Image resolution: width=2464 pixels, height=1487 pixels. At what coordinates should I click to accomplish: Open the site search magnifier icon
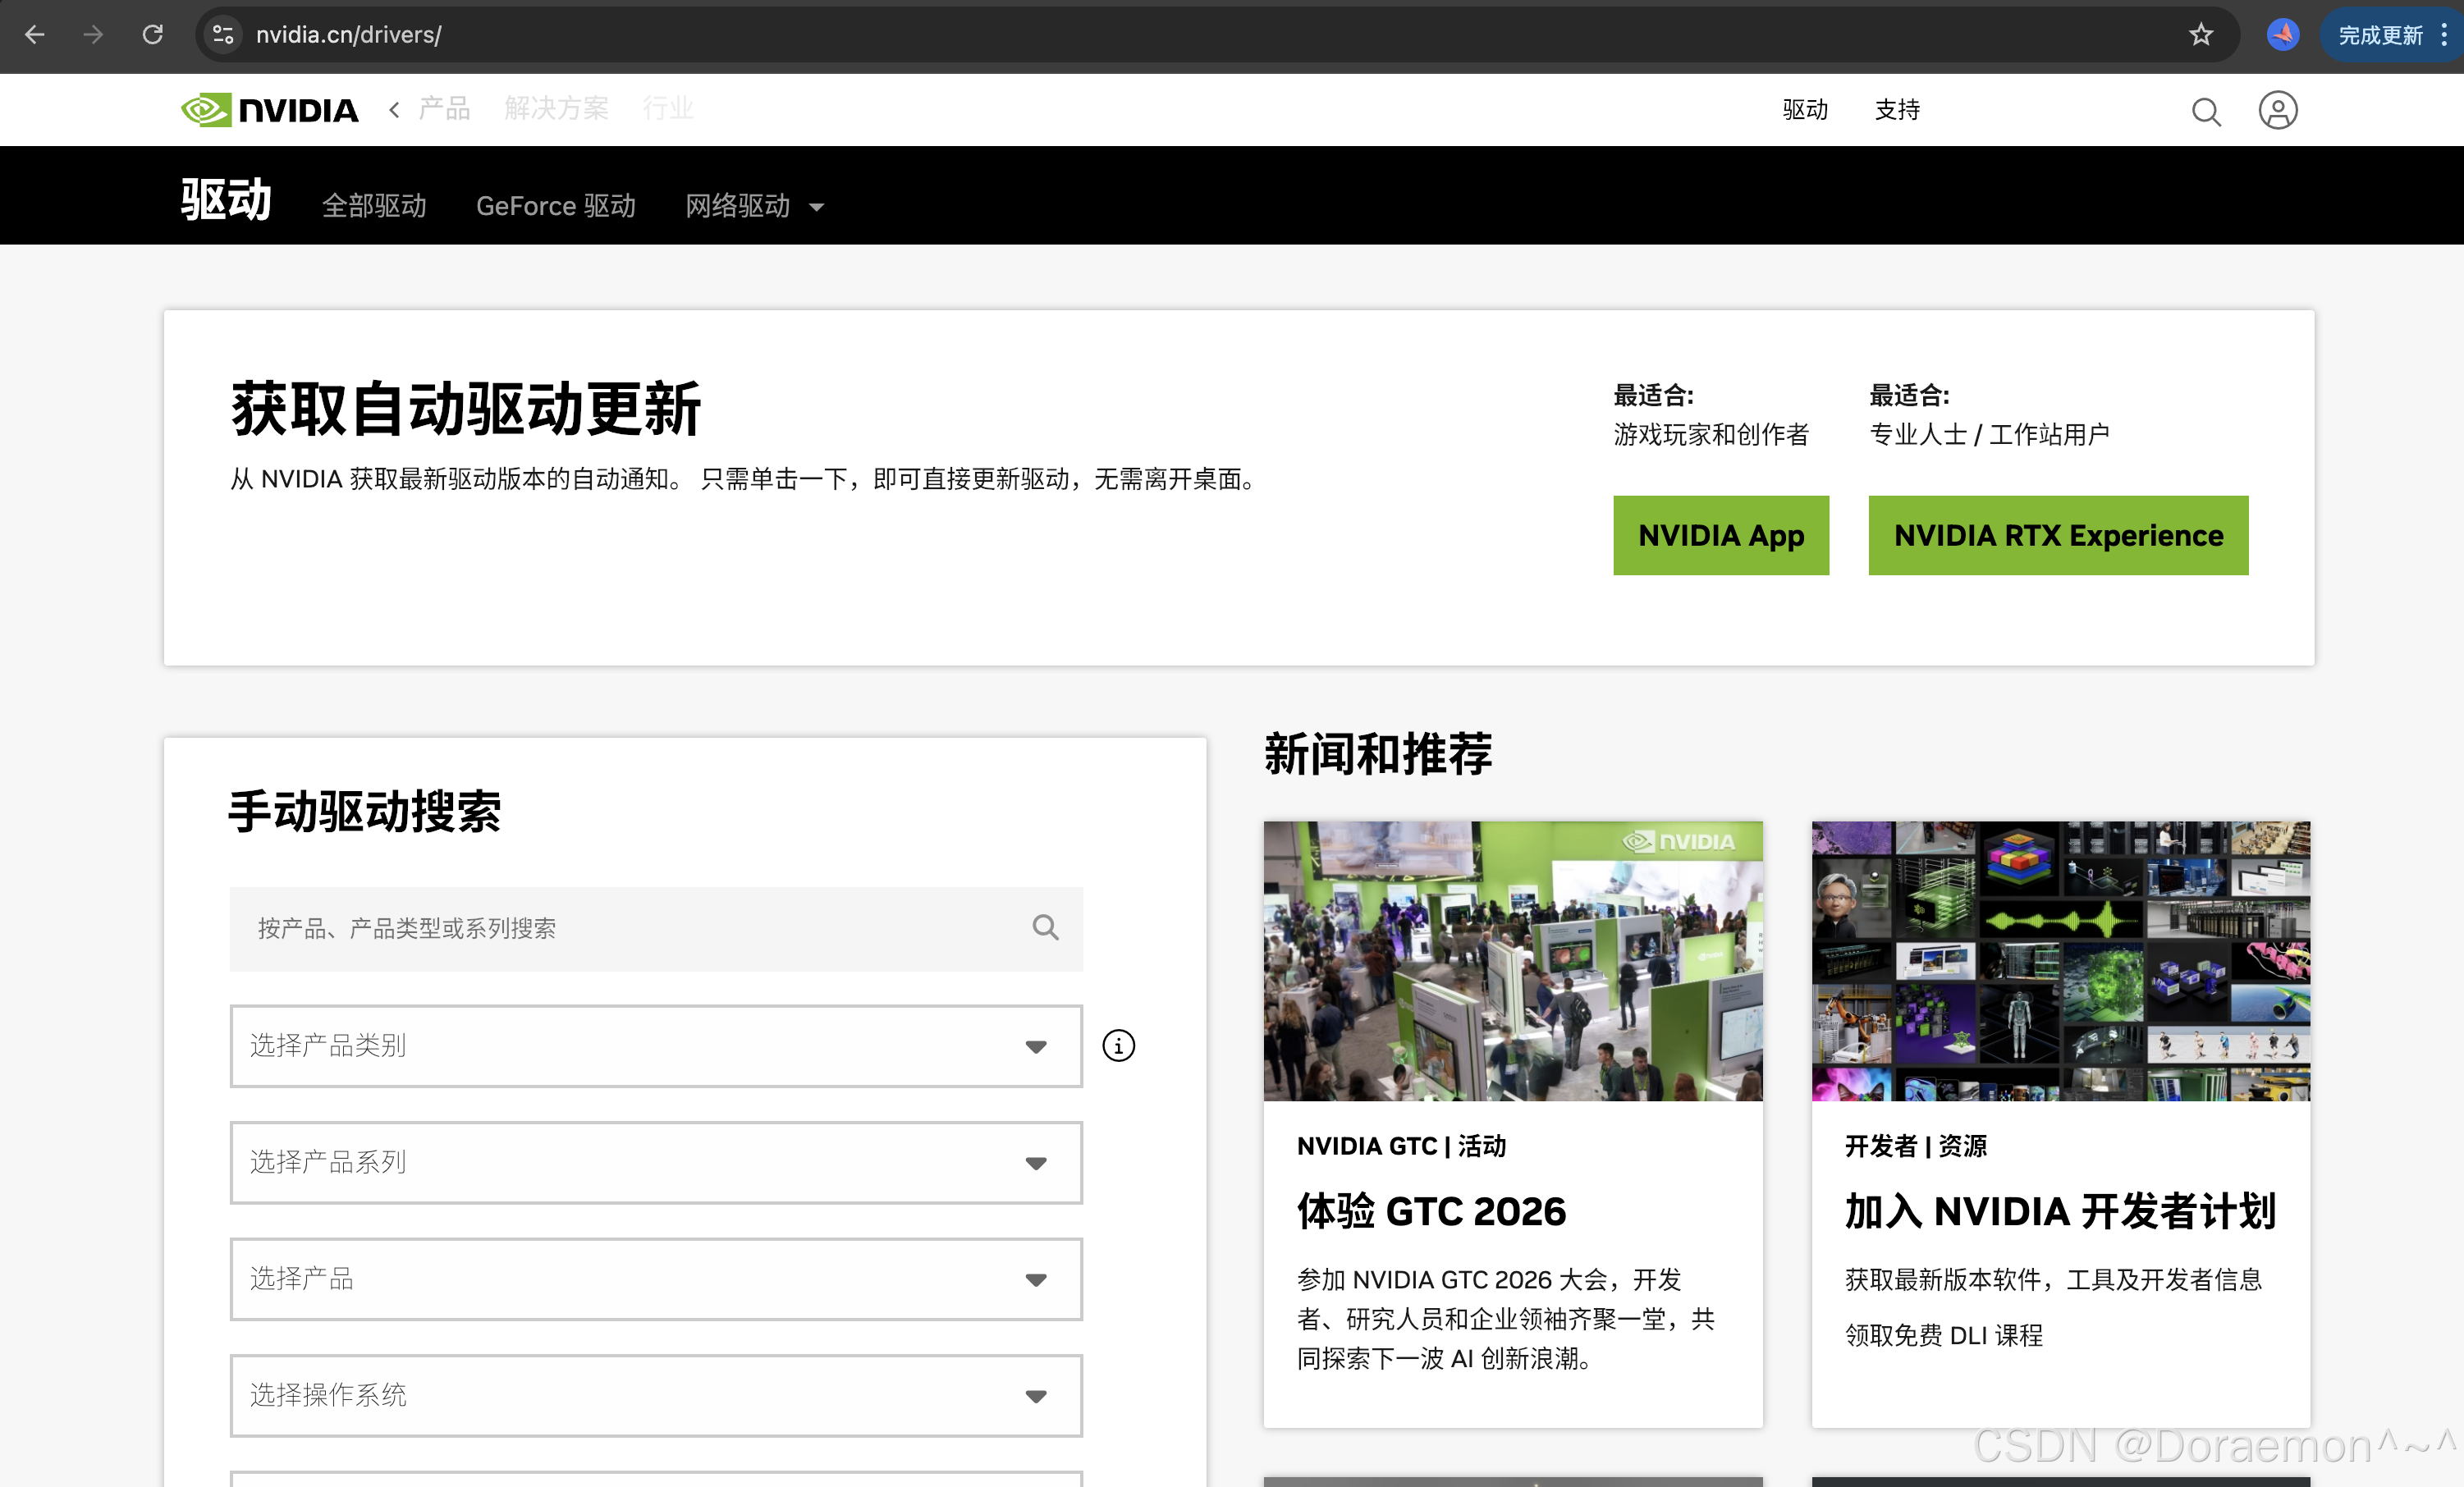2205,111
